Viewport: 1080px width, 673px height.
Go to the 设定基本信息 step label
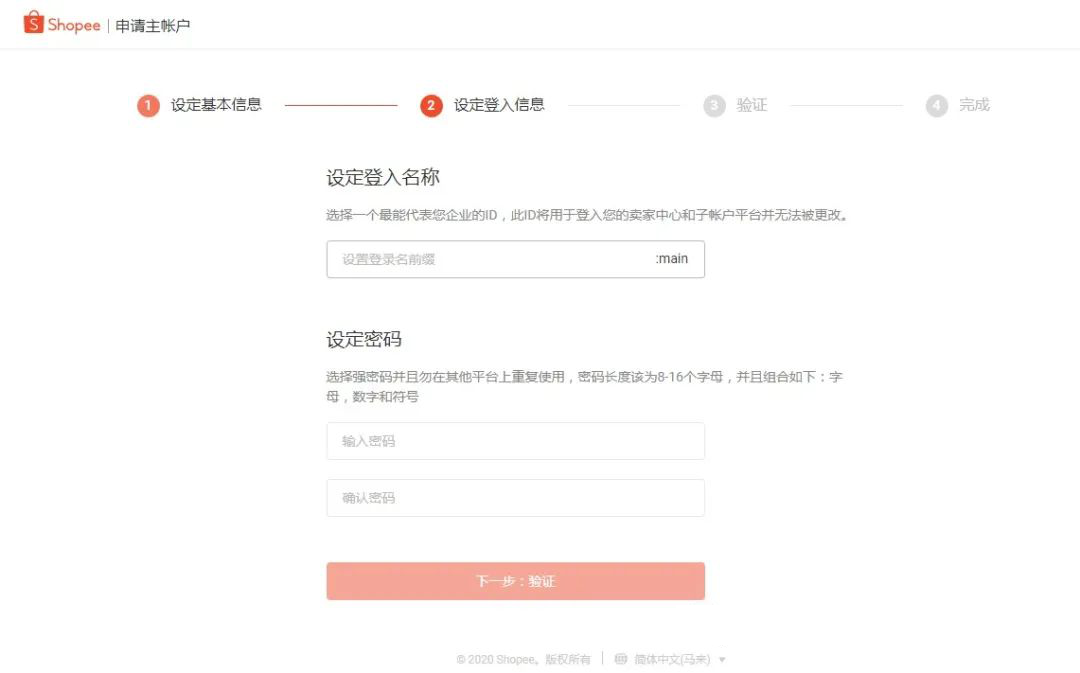tap(216, 105)
